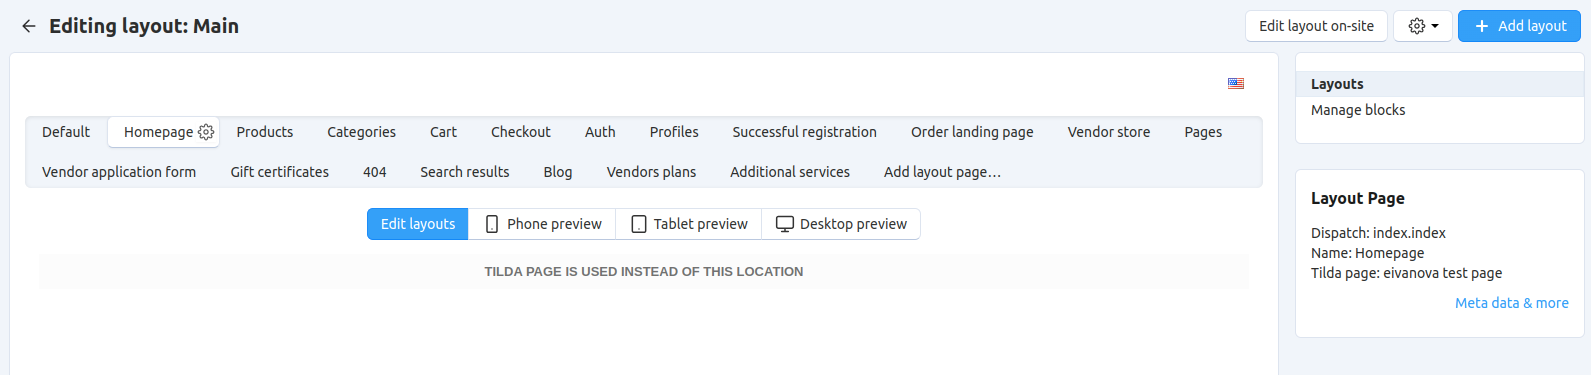1591x375 pixels.
Task: Open the gear icon on Homepage tab
Action: point(206,132)
